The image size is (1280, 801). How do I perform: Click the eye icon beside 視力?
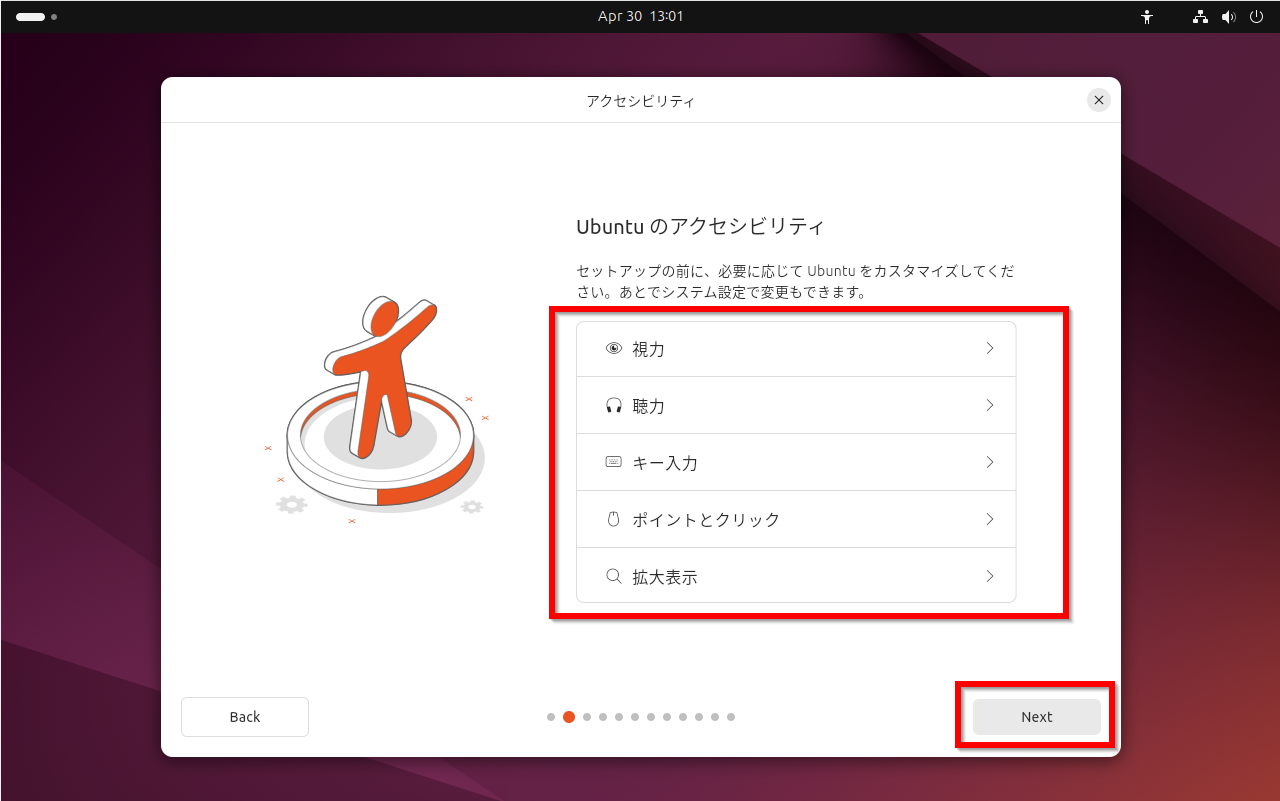point(614,349)
